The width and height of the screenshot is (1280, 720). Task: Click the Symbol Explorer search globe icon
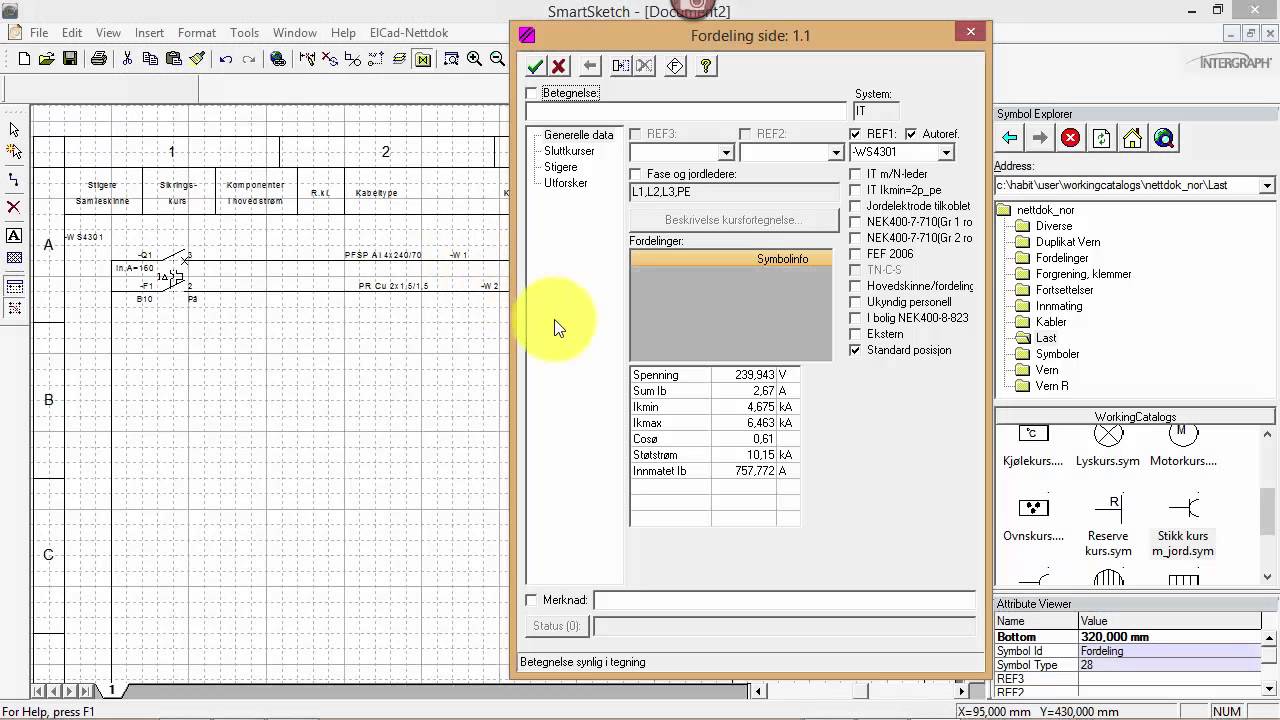(1163, 138)
